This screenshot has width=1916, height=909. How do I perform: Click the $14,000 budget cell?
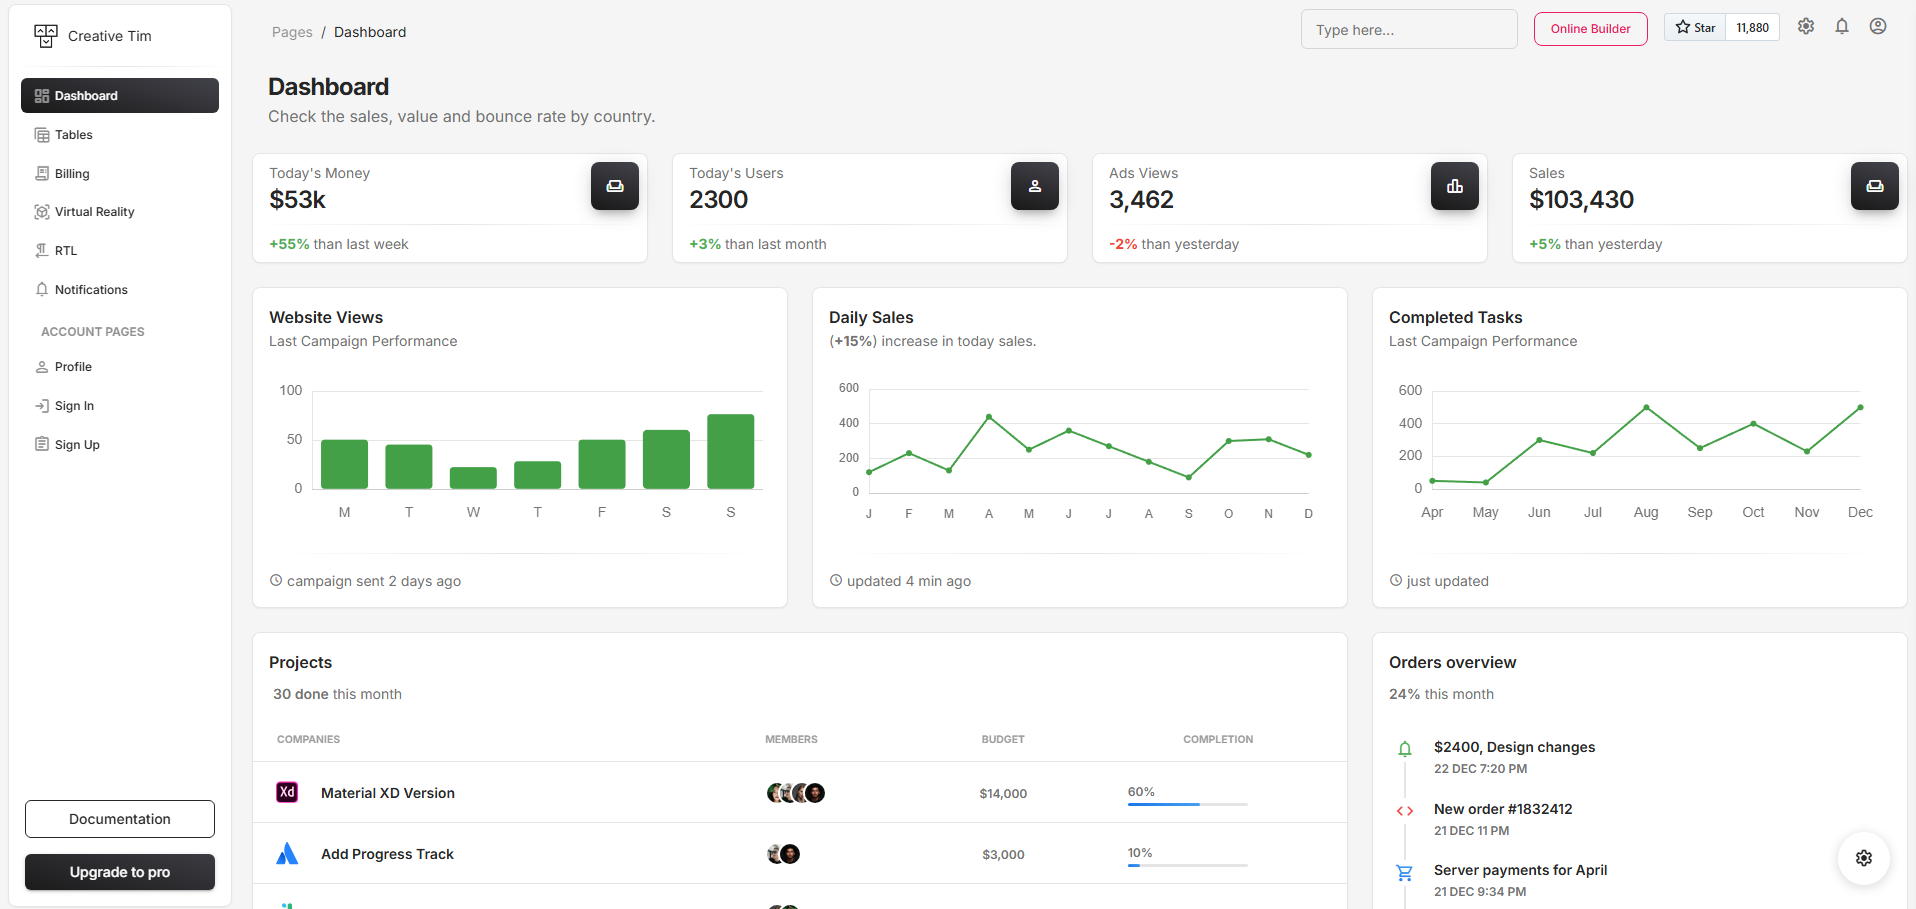tap(1003, 794)
